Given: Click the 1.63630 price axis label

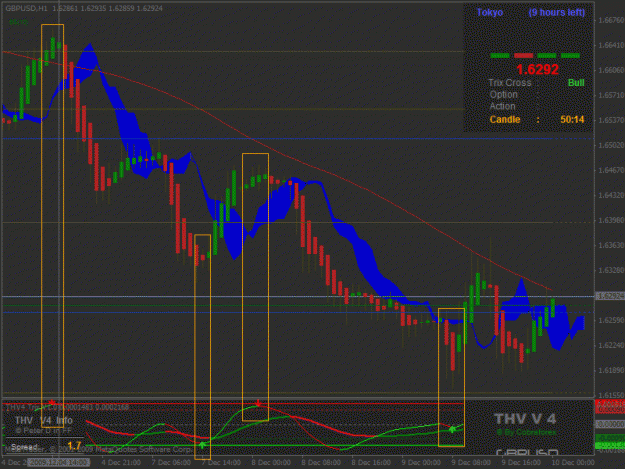Looking at the screenshot, I should 611,245.
